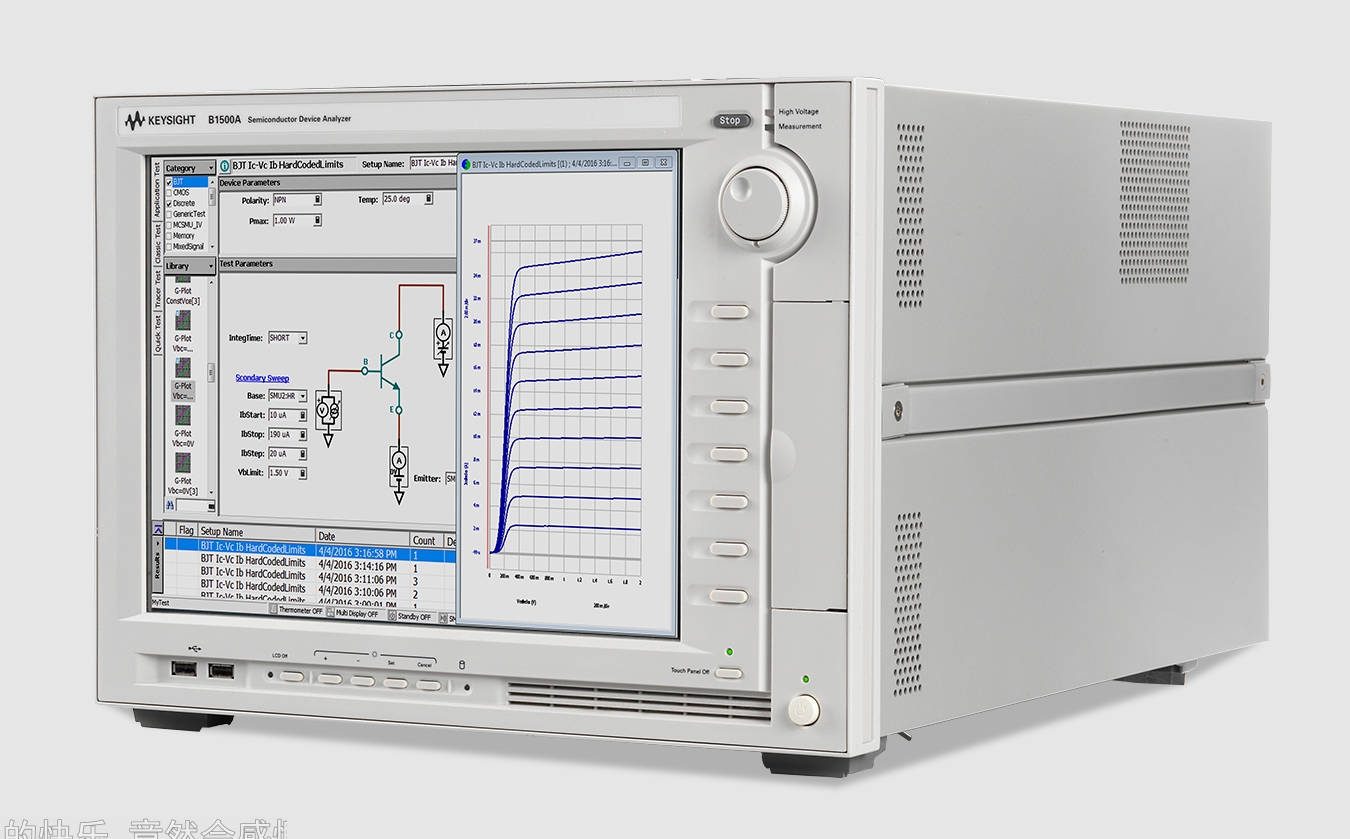This screenshot has width=1350, height=839.
Task: Open the IntegTime dropdown
Action: [x=303, y=339]
